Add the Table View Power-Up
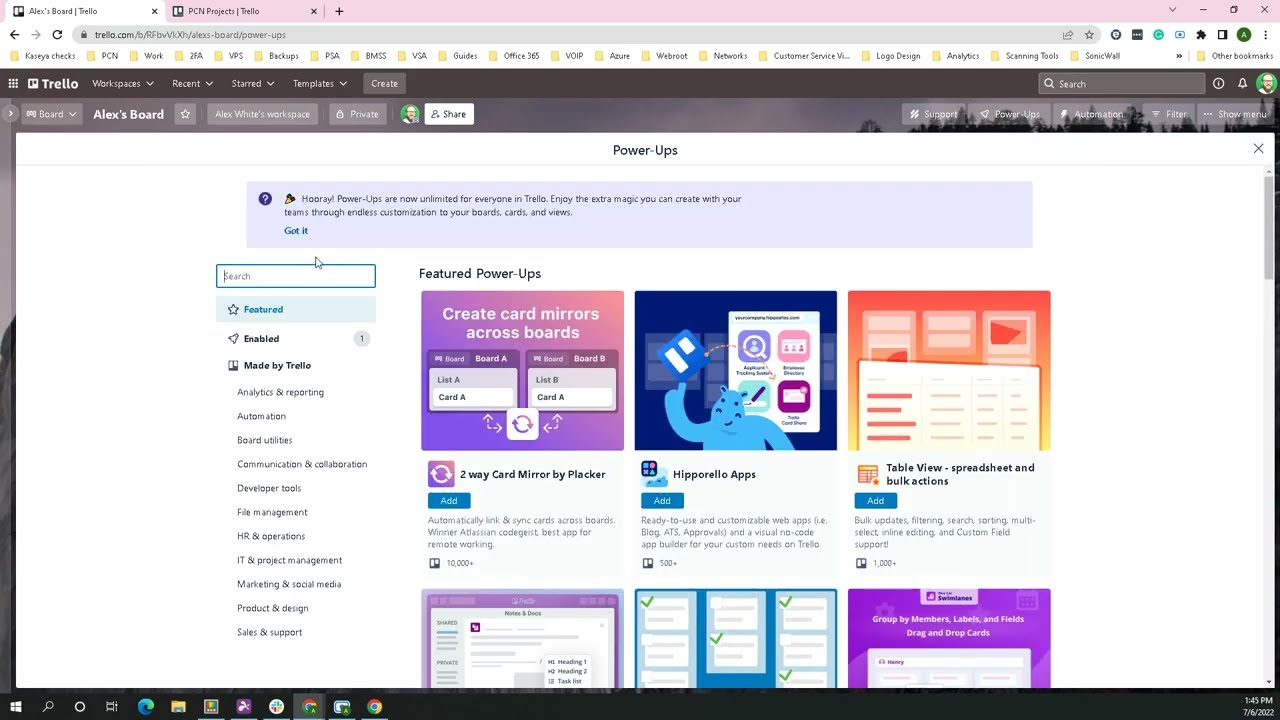 tap(875, 501)
